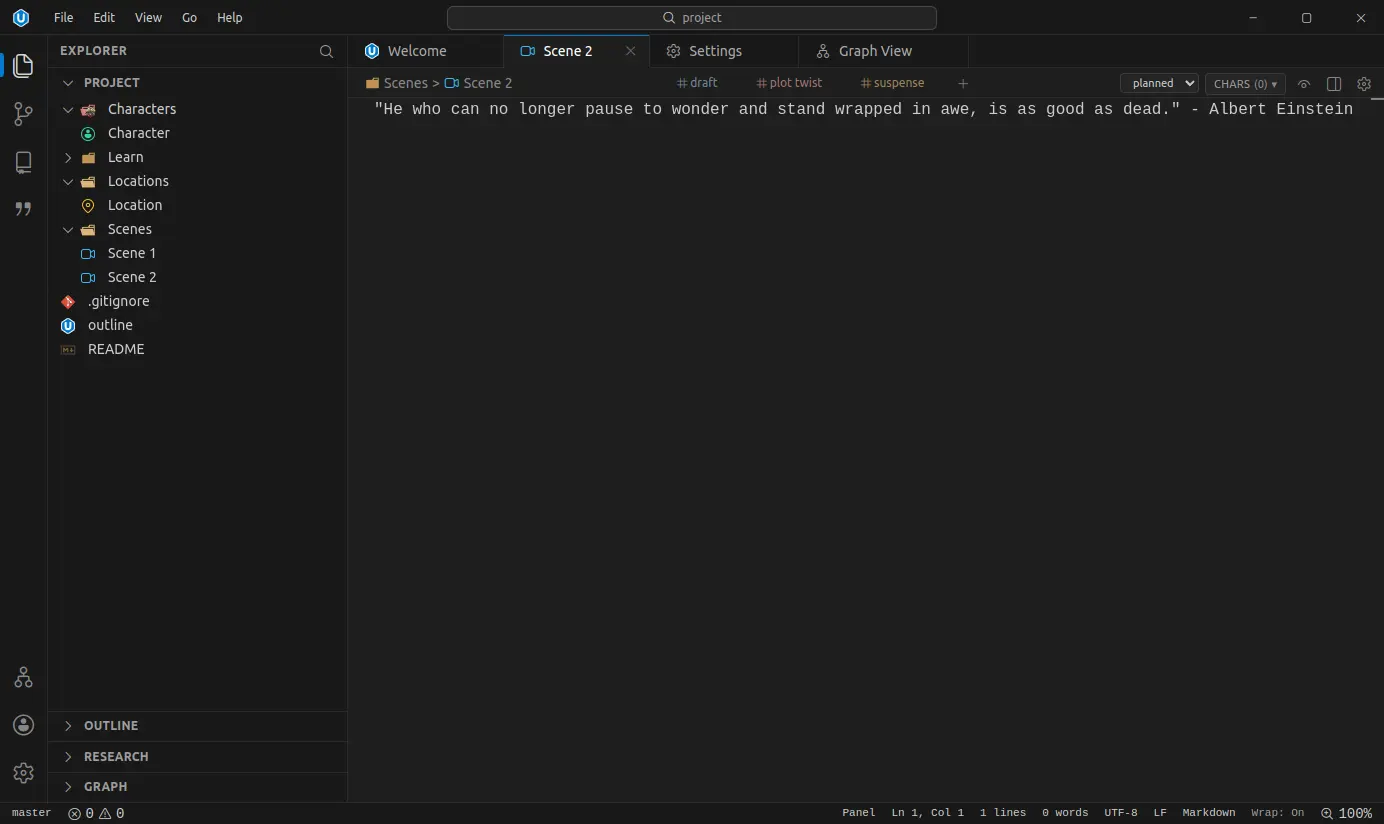Switch to the Graph View tab
Screen dimensions: 1384x824
pos(875,51)
